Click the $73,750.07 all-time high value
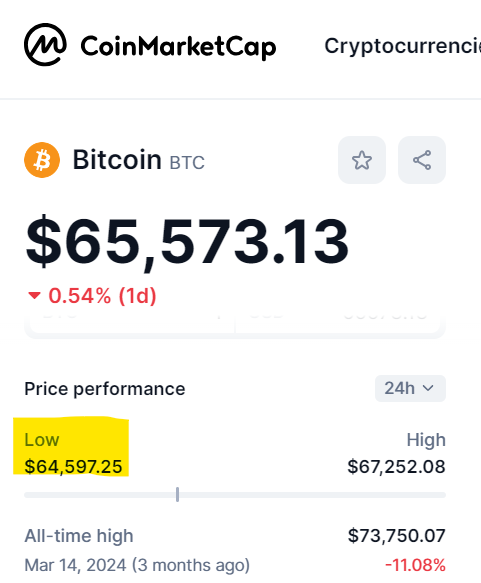 (x=397, y=535)
